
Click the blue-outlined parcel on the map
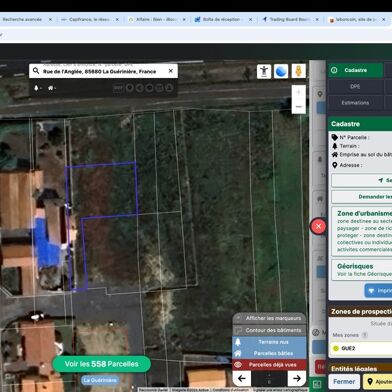click(x=103, y=190)
